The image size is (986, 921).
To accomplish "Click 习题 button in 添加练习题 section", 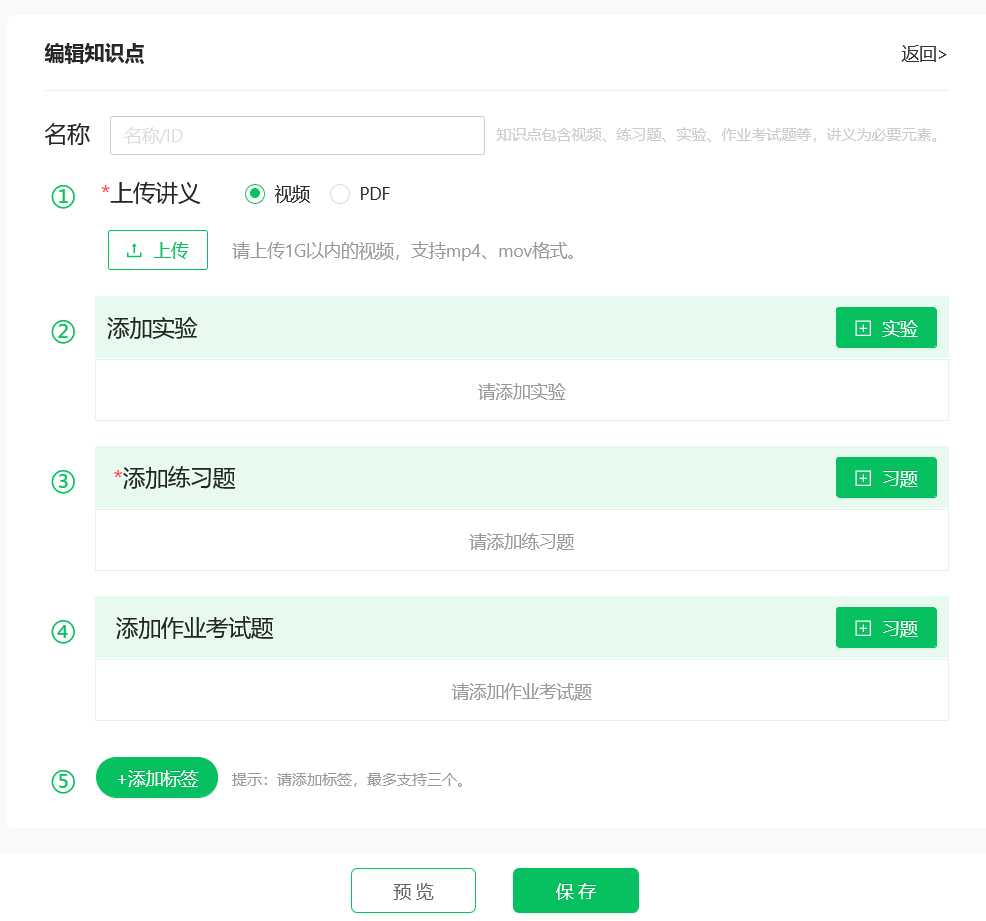I will tap(886, 478).
